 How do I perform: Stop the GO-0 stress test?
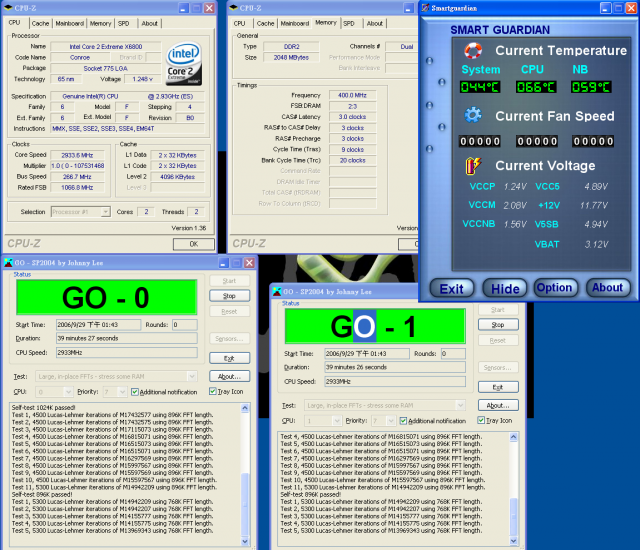[x=229, y=296]
